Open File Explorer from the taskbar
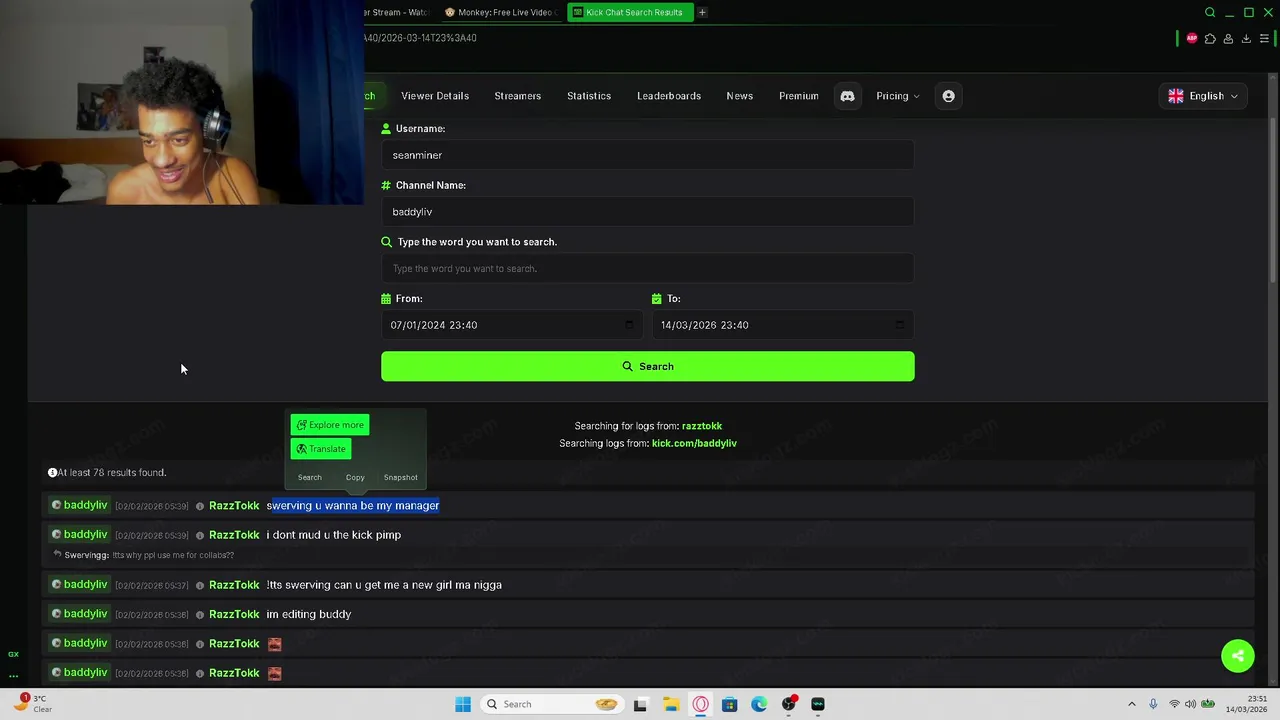The height and width of the screenshot is (720, 1280). pos(671,704)
